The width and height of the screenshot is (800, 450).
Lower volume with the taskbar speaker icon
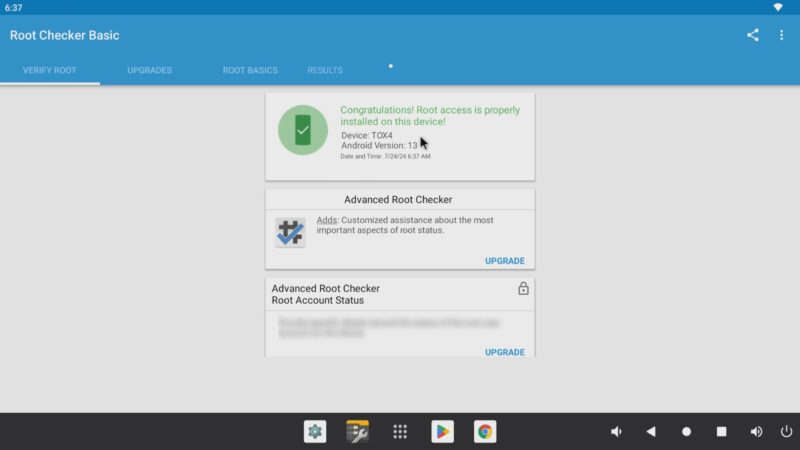pos(616,432)
